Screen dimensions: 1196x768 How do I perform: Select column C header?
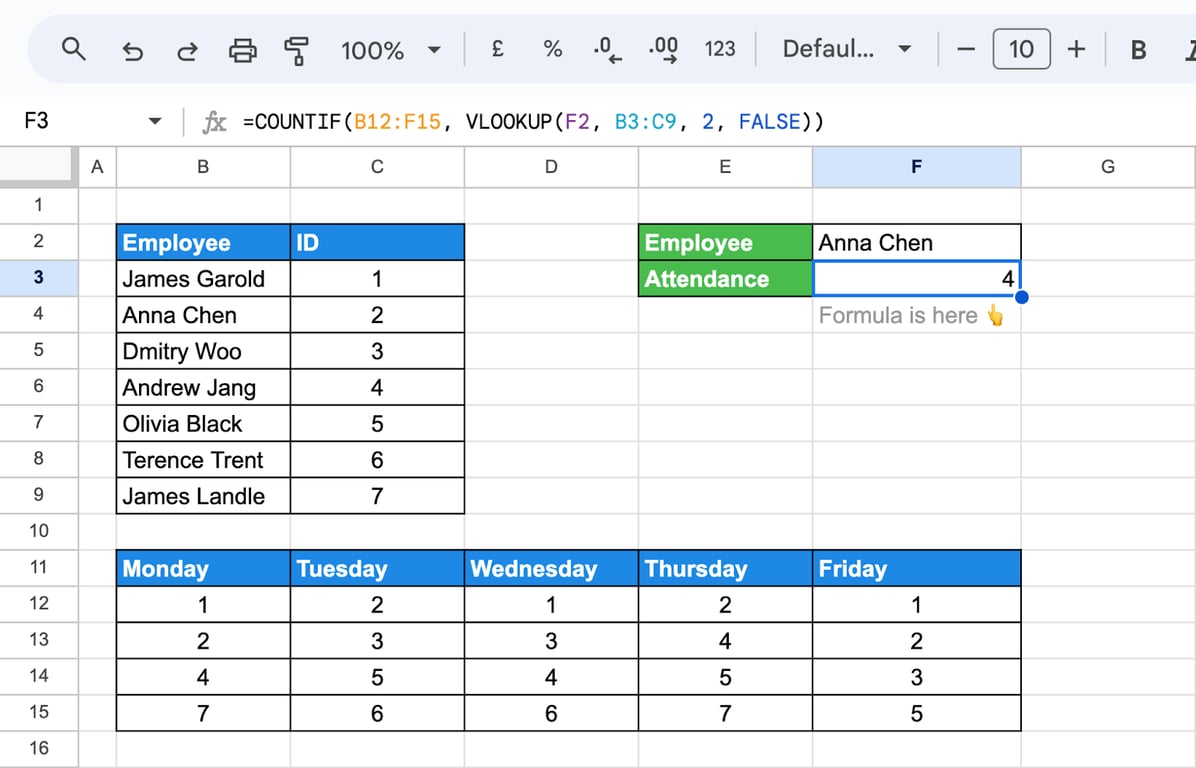point(377,166)
